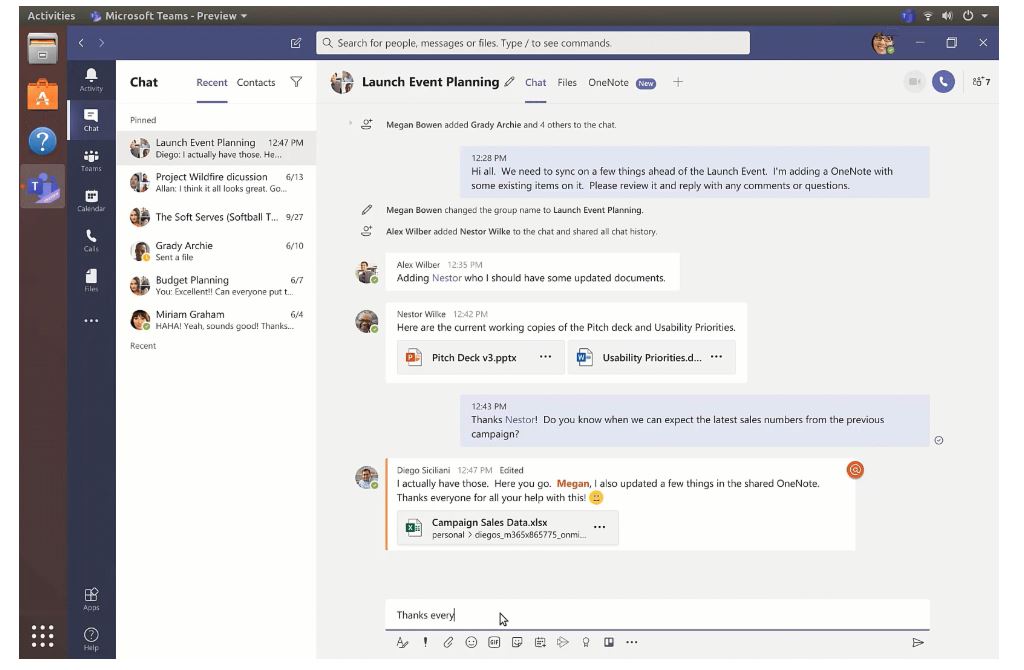
Task: Start a new chat with compose icon
Action: coord(296,43)
